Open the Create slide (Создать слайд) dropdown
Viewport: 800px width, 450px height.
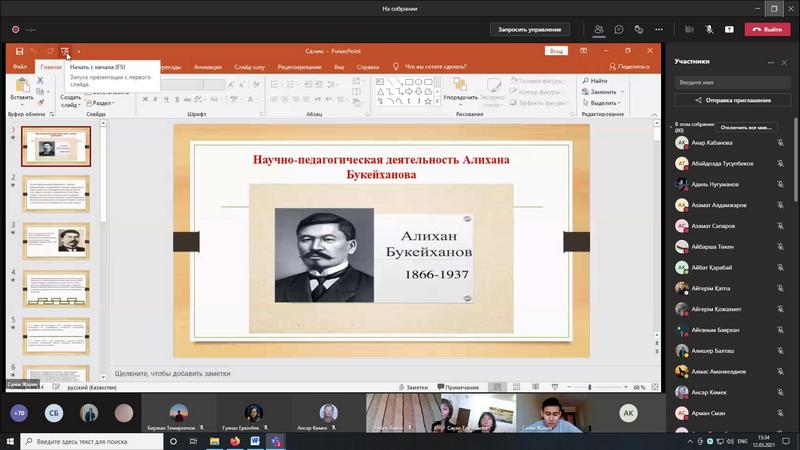click(70, 101)
